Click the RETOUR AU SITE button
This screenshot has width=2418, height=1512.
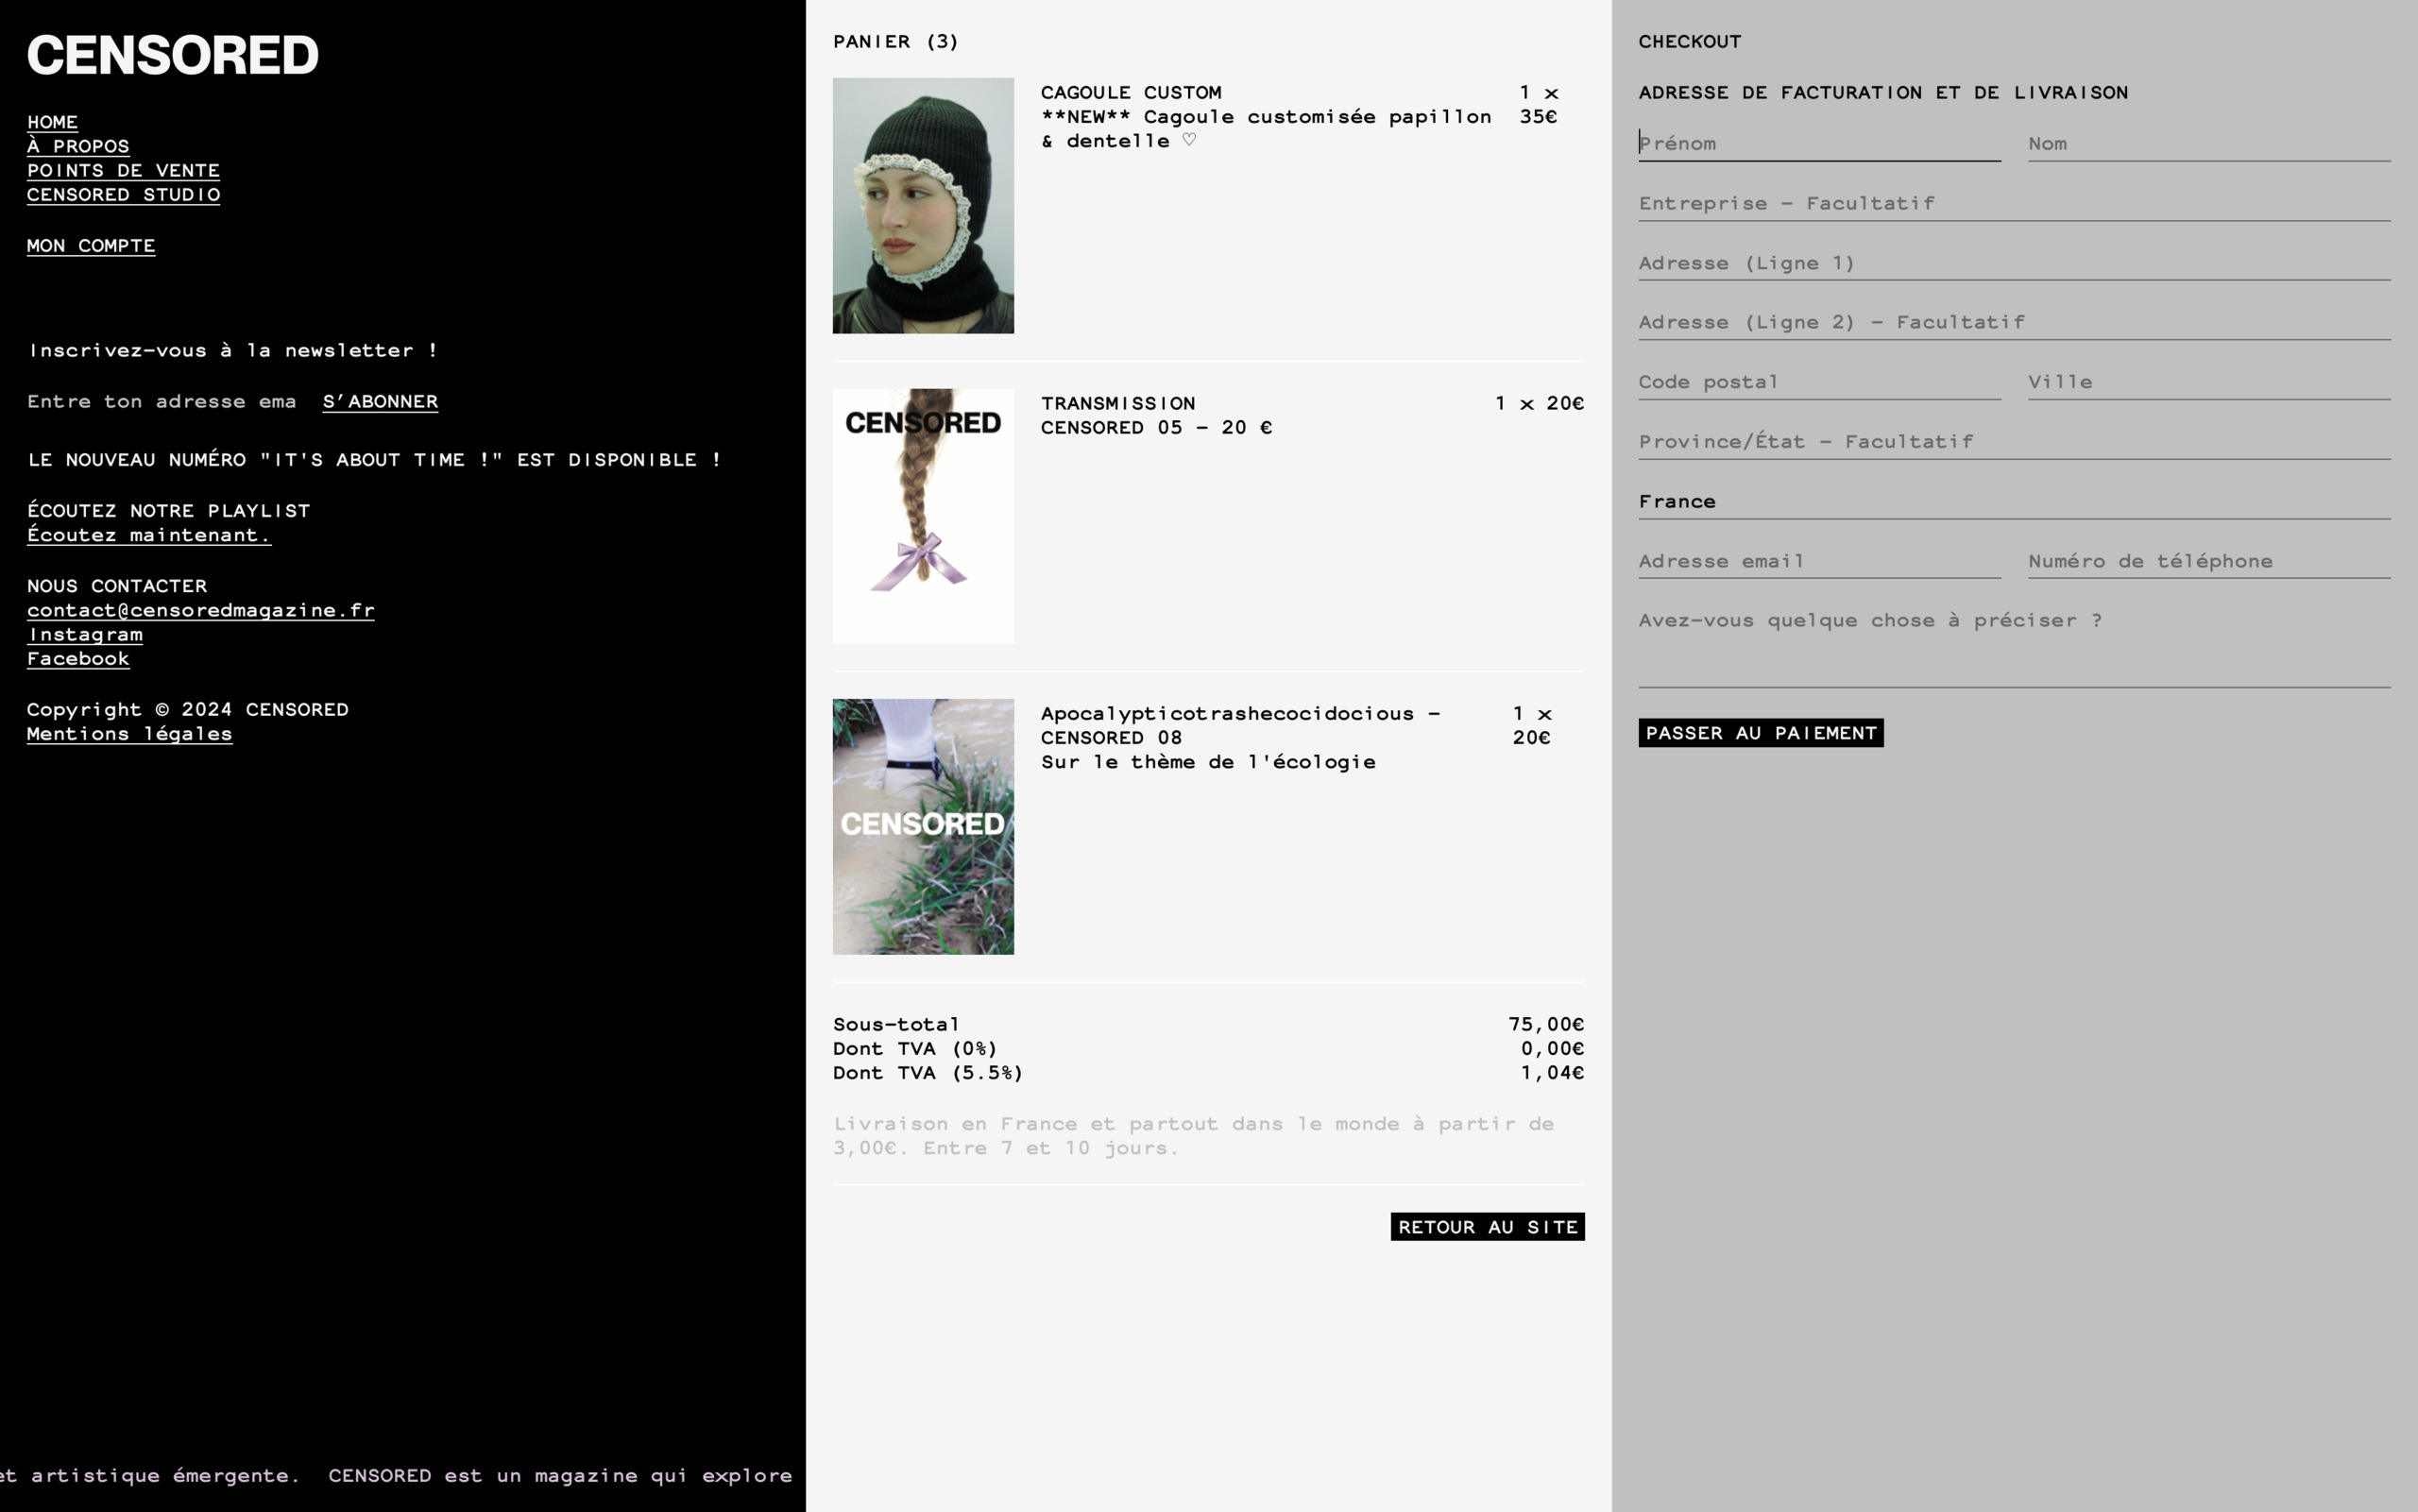tap(1486, 1227)
